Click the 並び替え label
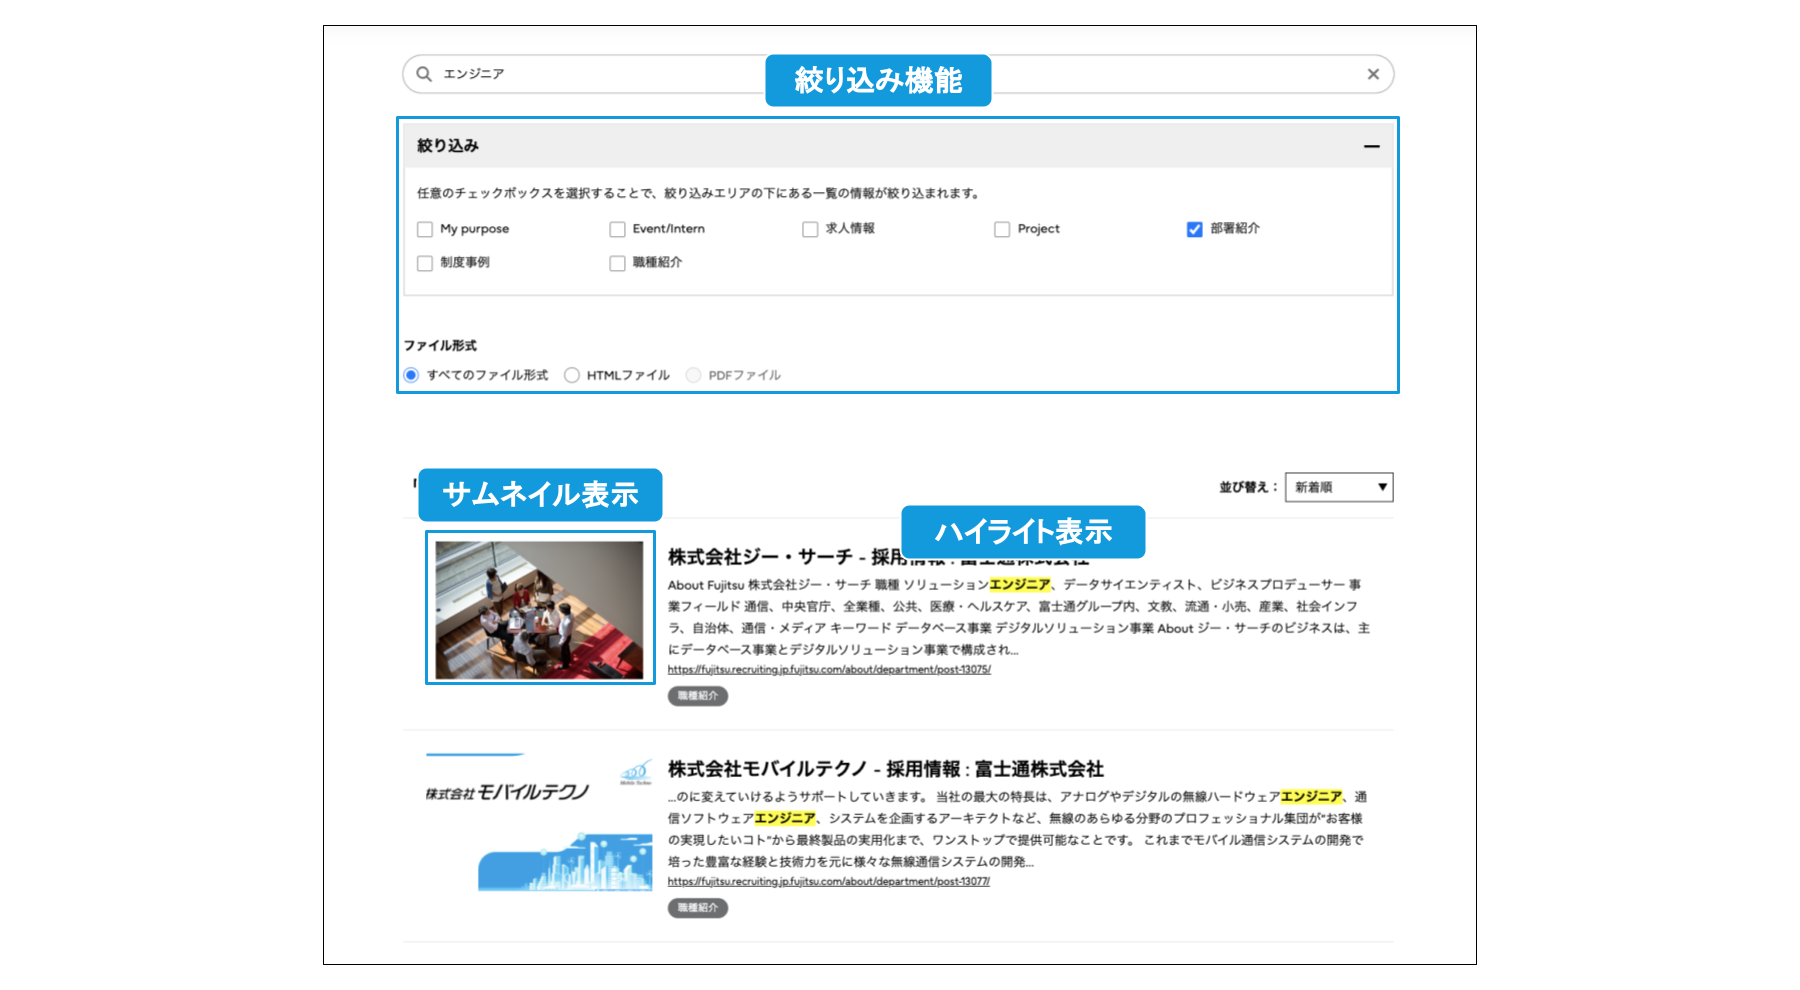The image size is (1800, 990). click(1247, 487)
